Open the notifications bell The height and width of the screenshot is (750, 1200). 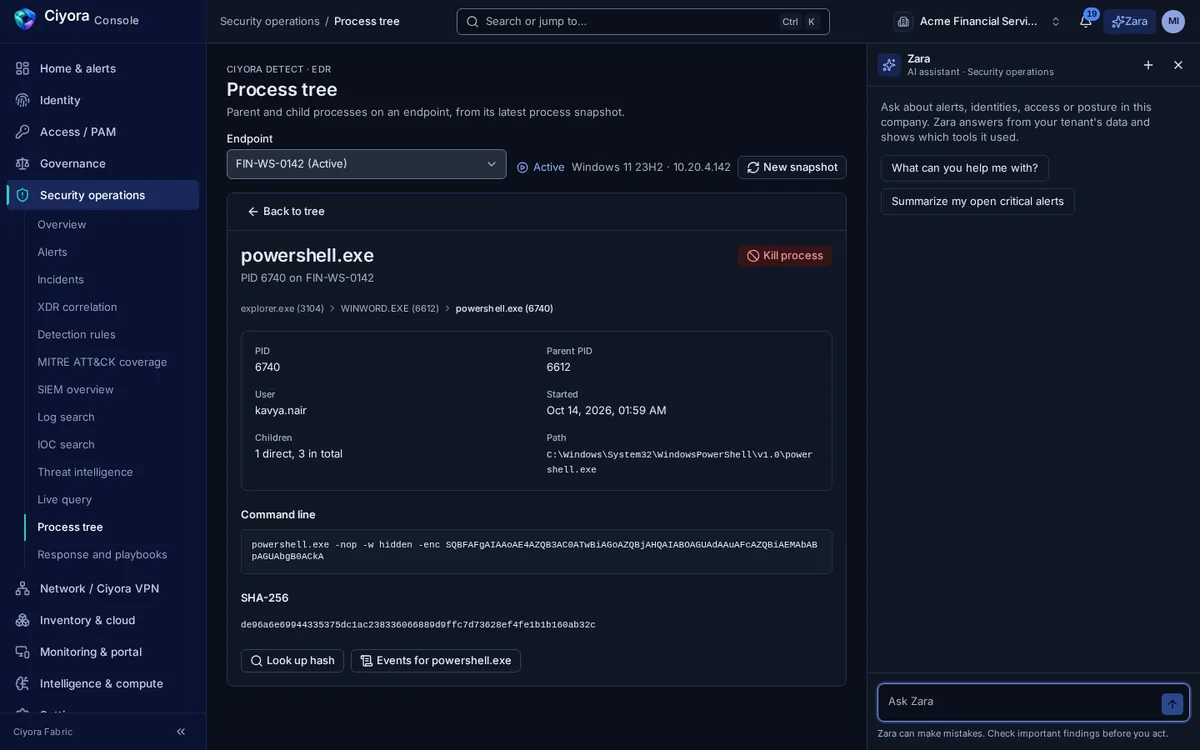[1086, 21]
